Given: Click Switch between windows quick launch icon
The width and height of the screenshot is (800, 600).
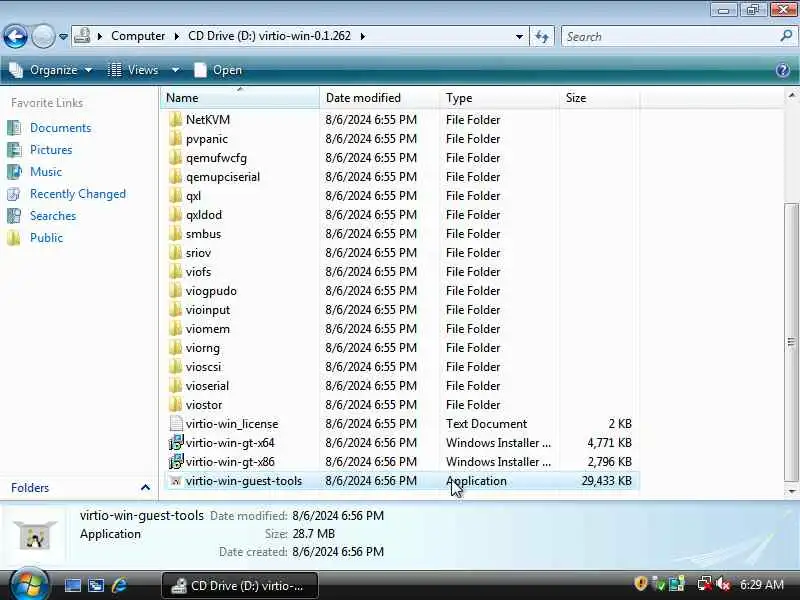Looking at the screenshot, I should click(x=96, y=585).
